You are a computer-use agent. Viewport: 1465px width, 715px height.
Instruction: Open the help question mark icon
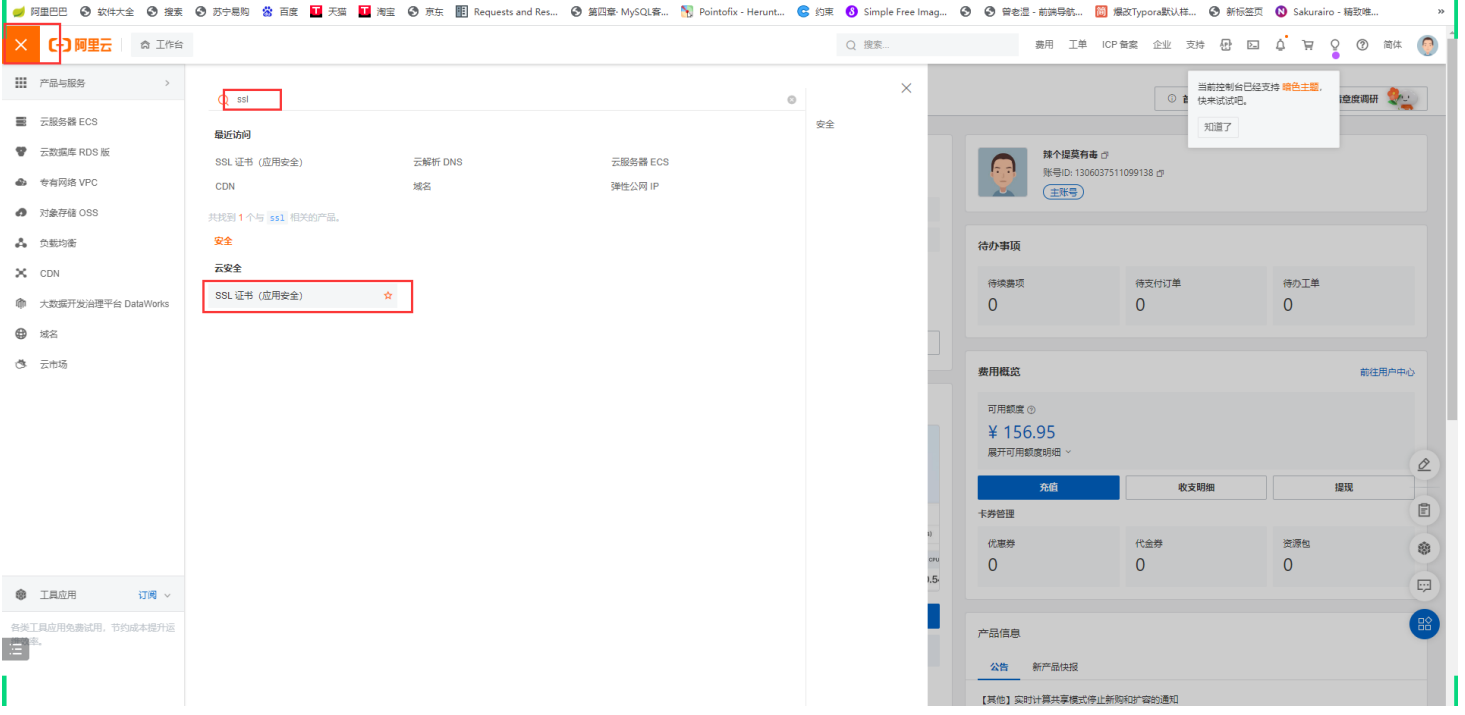pyautogui.click(x=1362, y=45)
